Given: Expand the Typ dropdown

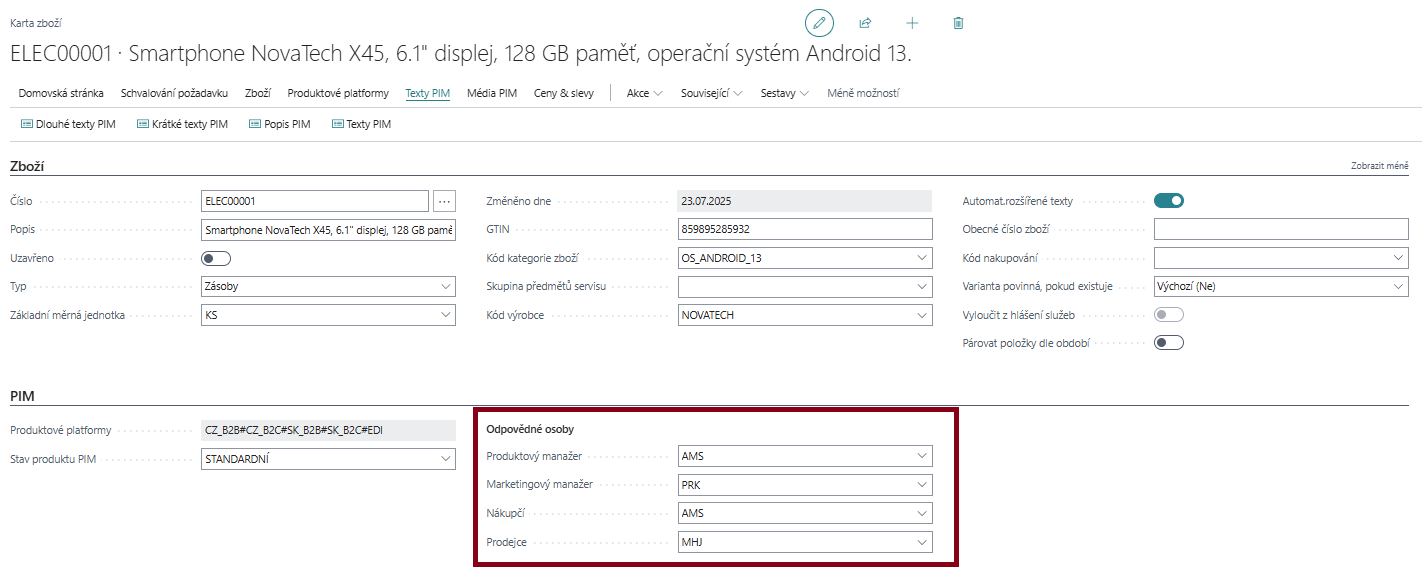Looking at the screenshot, I should 446,287.
